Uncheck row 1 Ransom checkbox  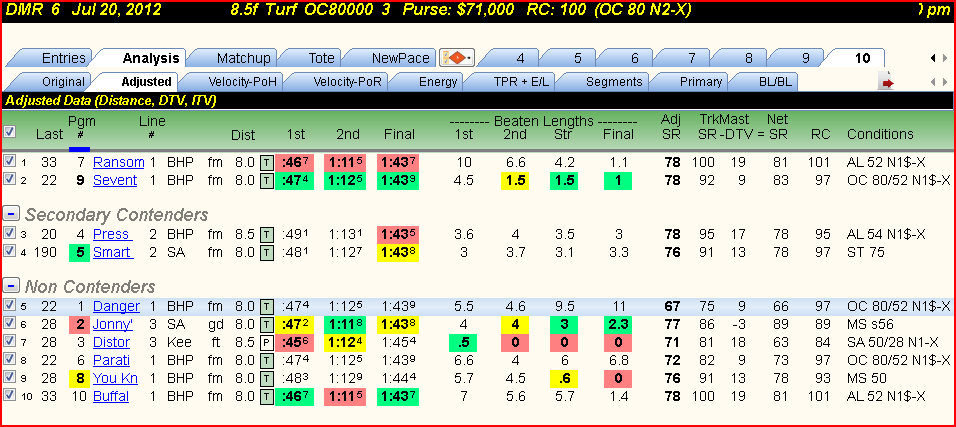click(x=9, y=162)
